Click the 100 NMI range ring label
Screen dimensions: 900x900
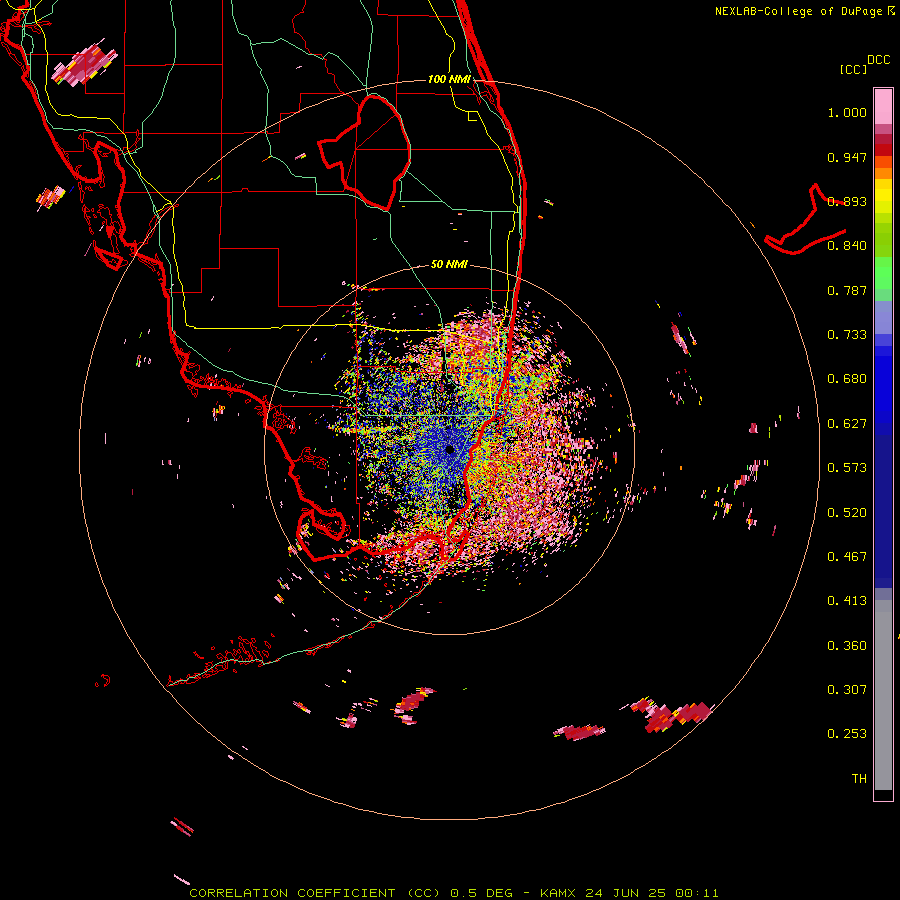449,79
